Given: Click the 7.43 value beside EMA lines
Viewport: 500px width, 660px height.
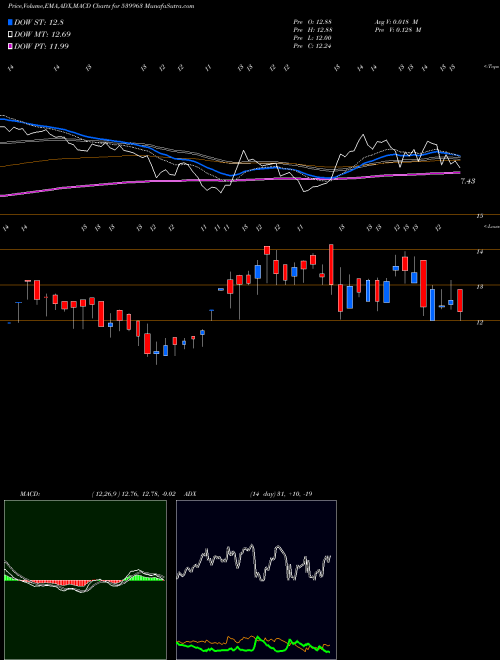Looking at the screenshot, I should 468,181.
